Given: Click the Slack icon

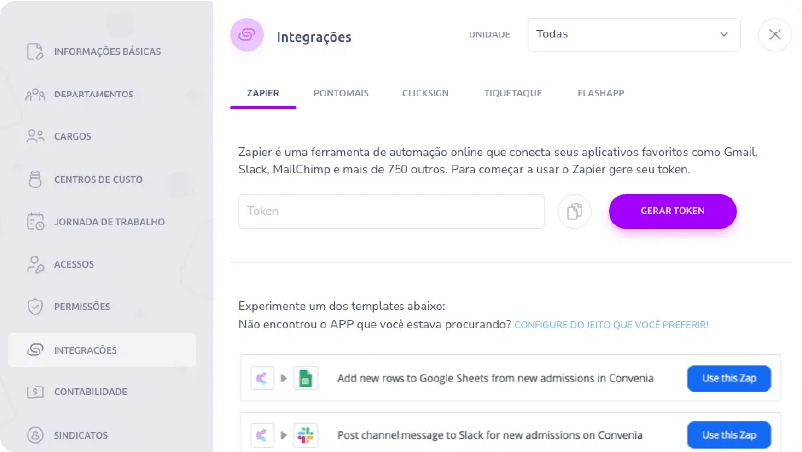Looking at the screenshot, I should [305, 435].
